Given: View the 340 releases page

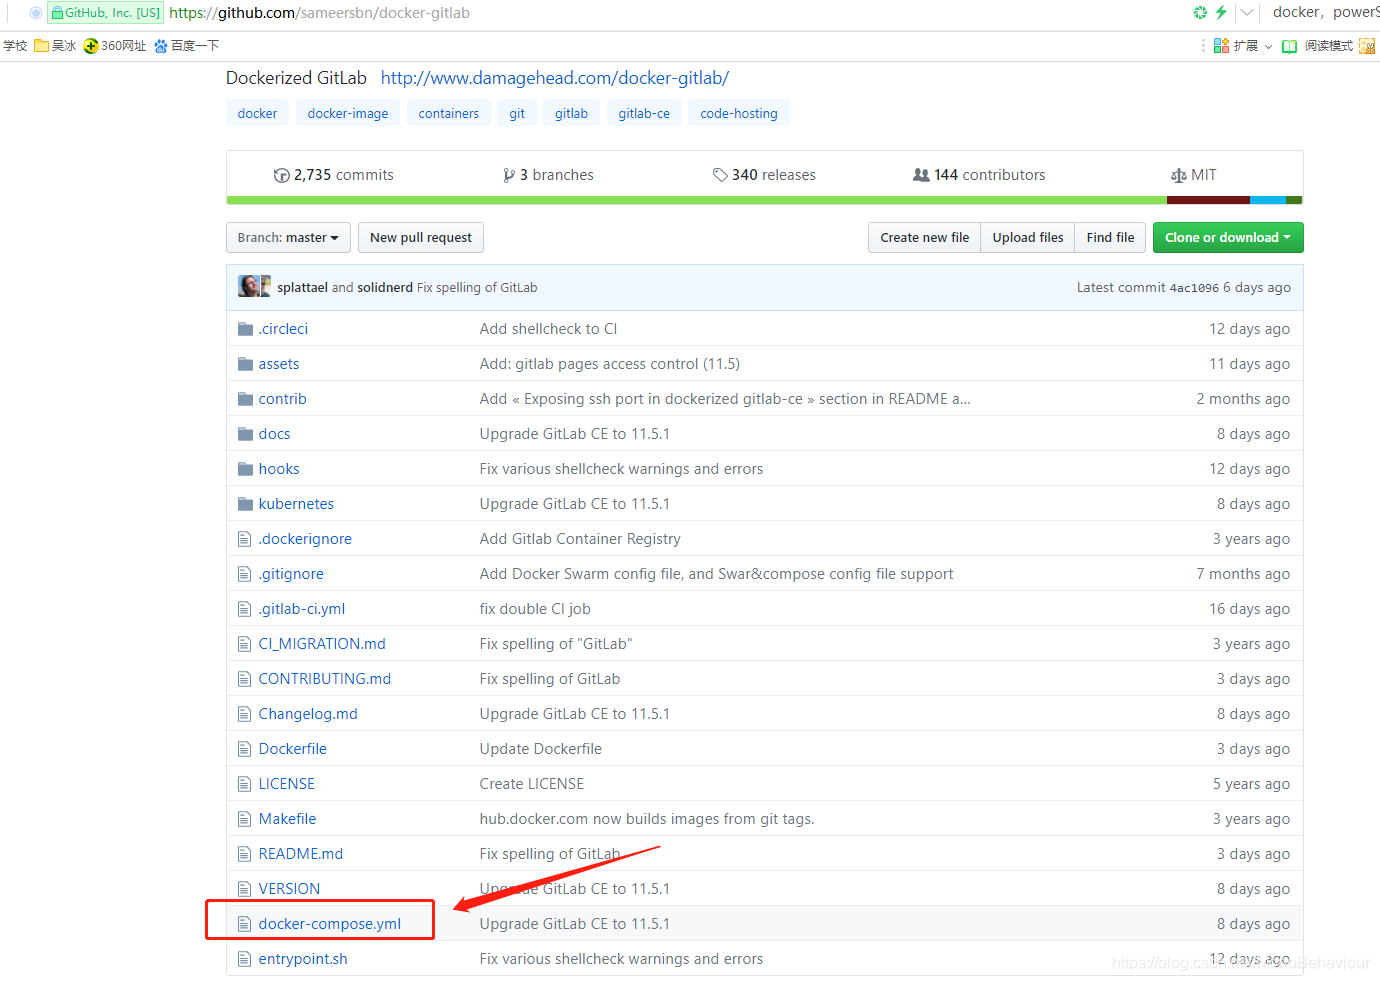Looking at the screenshot, I should (764, 175).
